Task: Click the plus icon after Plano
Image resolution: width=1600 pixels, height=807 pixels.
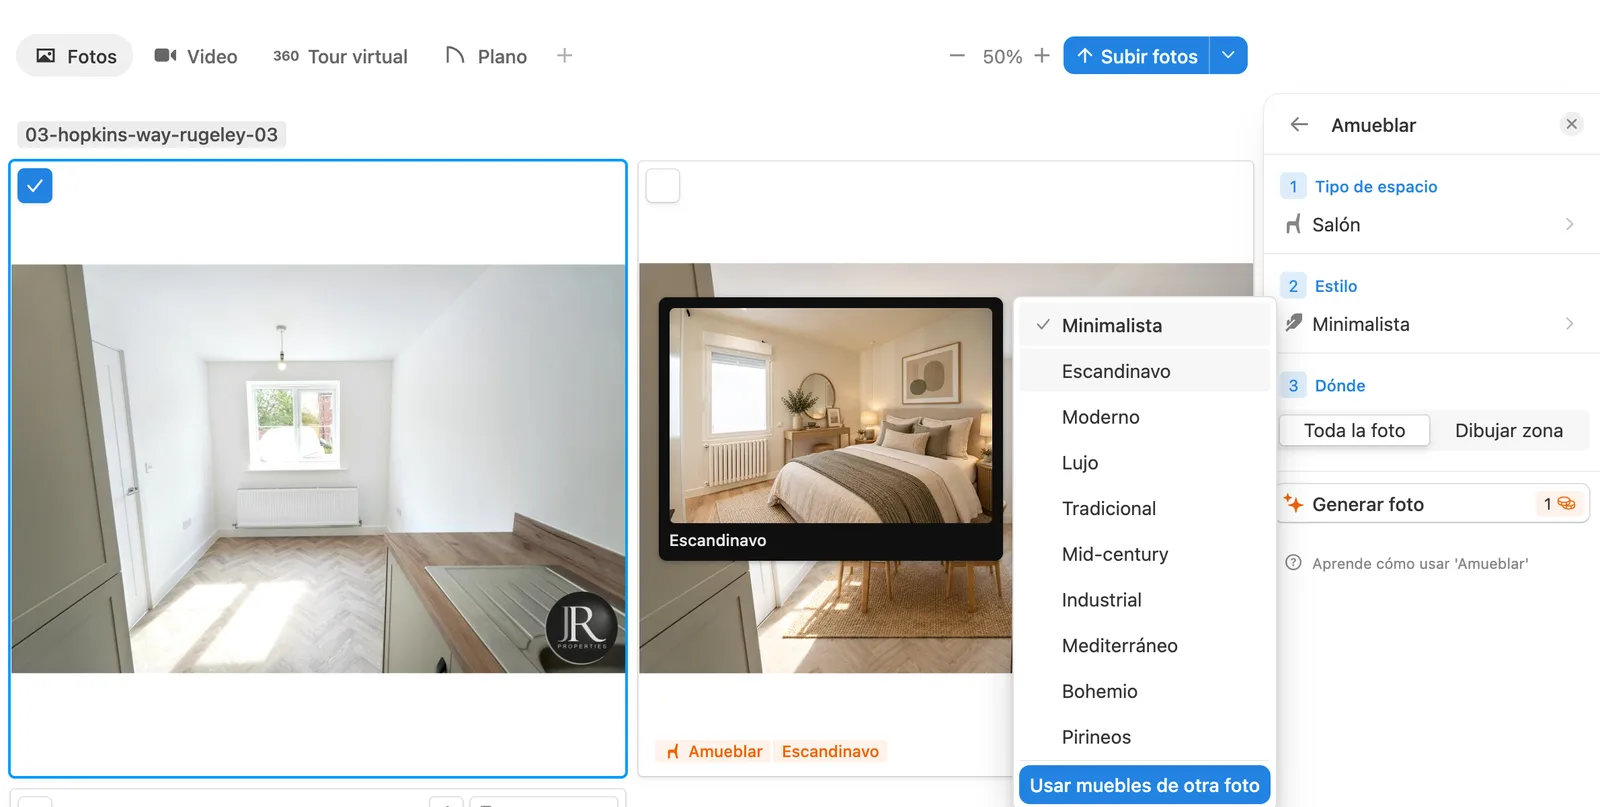Action: pos(564,56)
